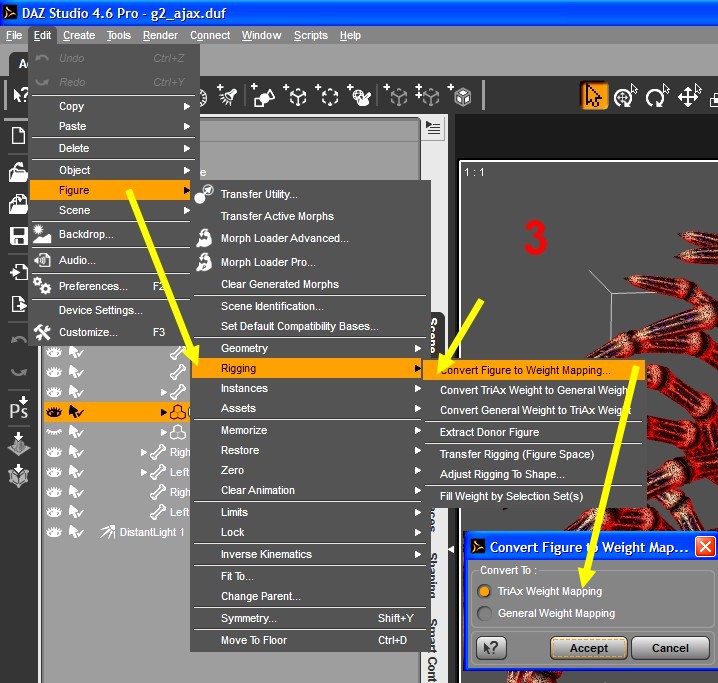Screen dimensions: 718x683
Task: Expand the hidden figure node arrow
Action: click(163, 432)
